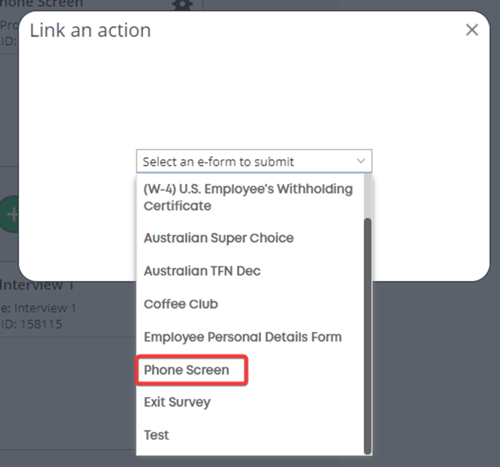Collapse the e-form list using chevron arrow
500x467 pixels.
click(361, 161)
